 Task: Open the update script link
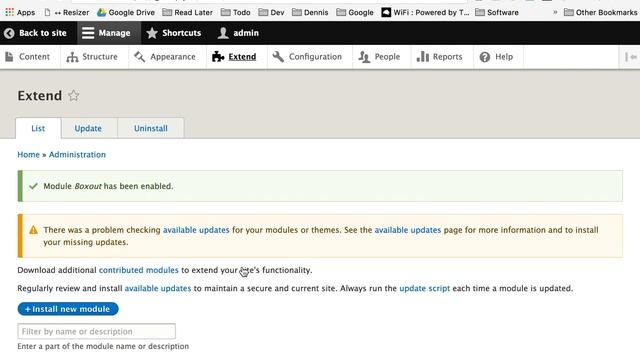424,288
